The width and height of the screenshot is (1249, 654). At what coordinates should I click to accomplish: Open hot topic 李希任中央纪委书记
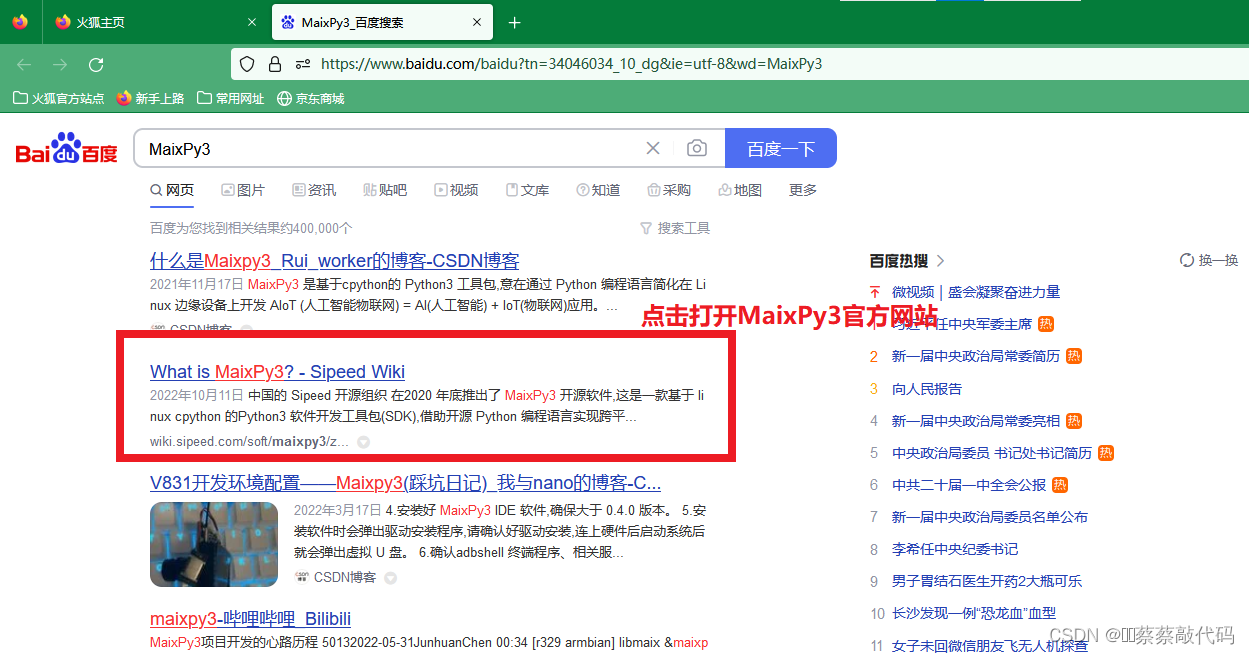[955, 548]
